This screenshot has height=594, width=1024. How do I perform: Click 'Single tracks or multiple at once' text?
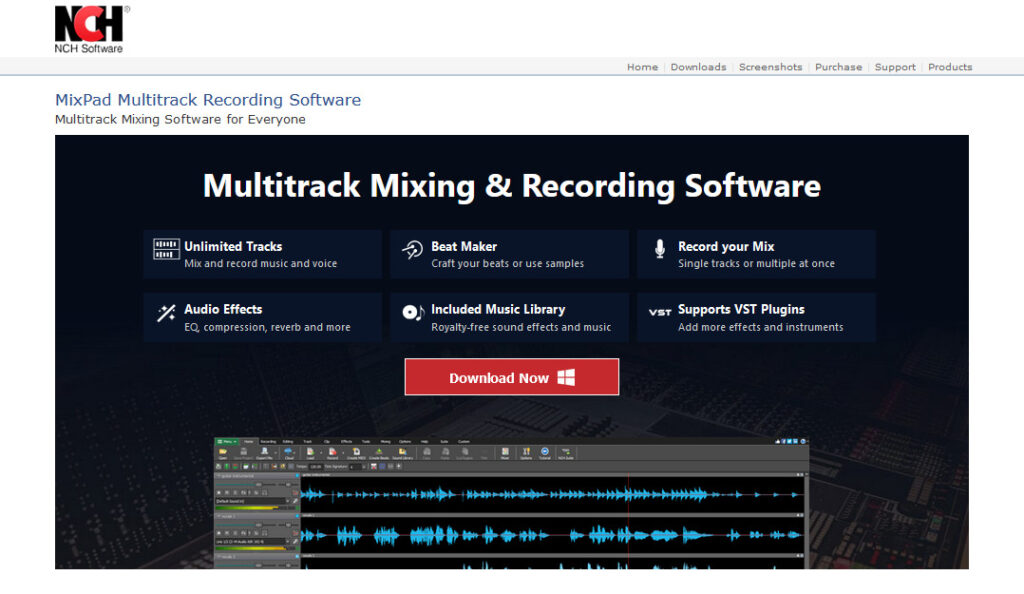[756, 263]
